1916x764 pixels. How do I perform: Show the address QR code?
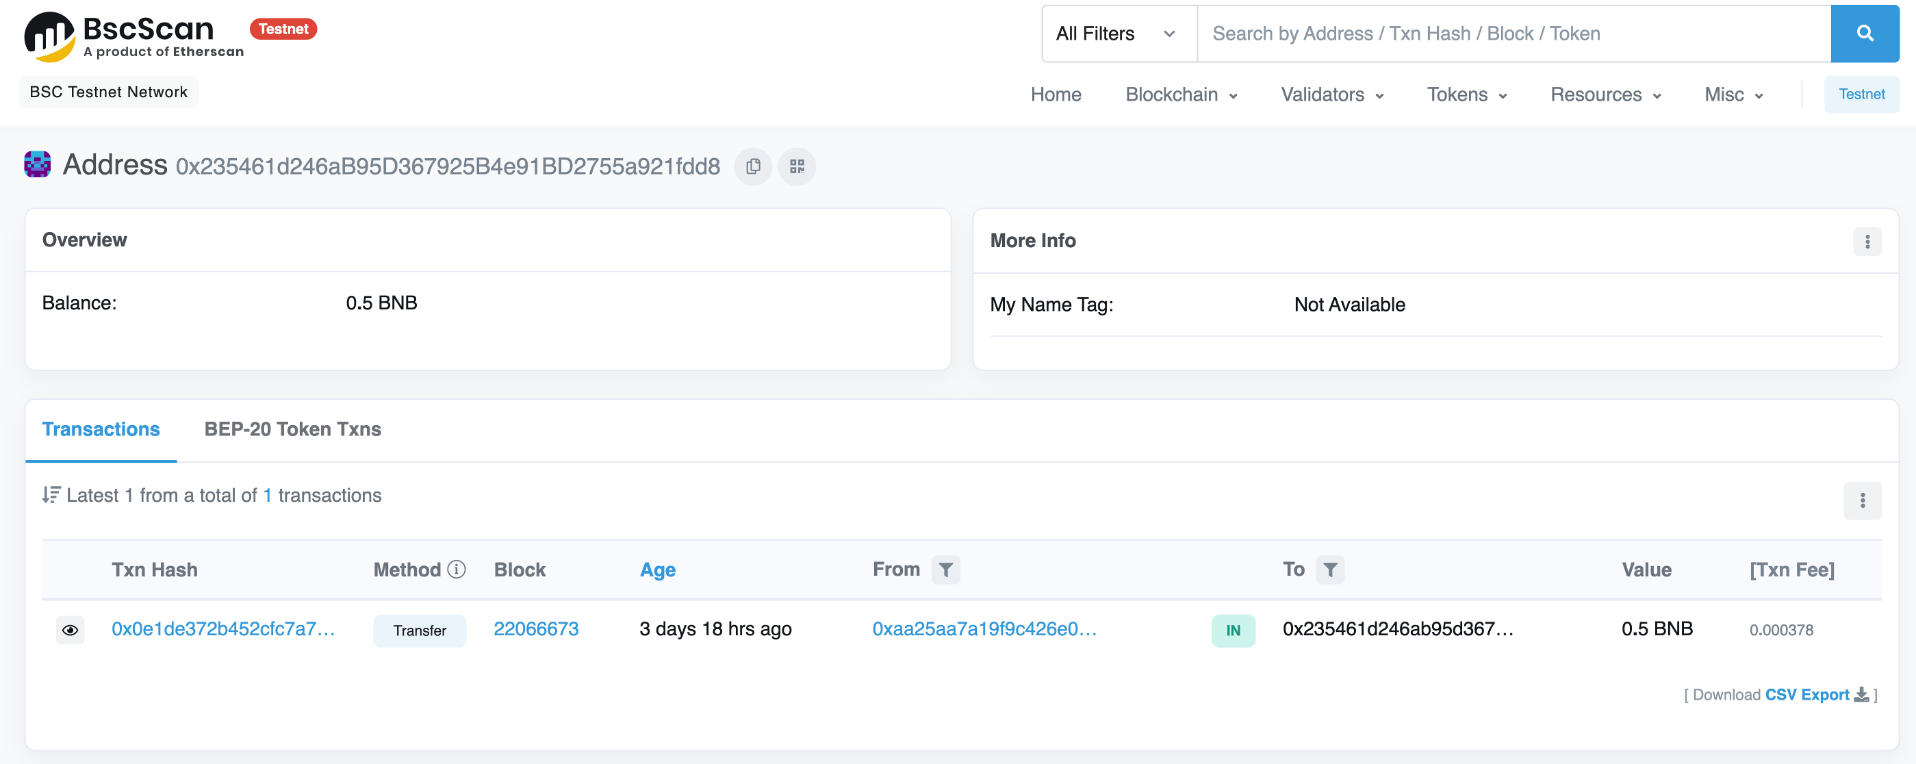797,167
